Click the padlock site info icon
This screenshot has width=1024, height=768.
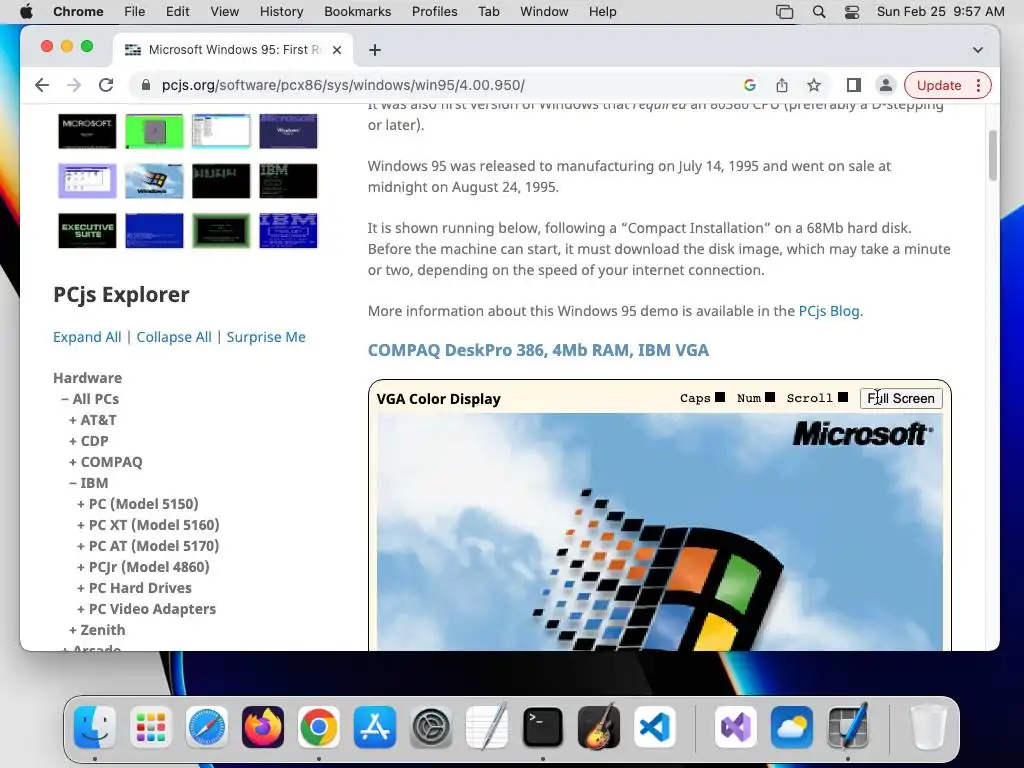146,85
